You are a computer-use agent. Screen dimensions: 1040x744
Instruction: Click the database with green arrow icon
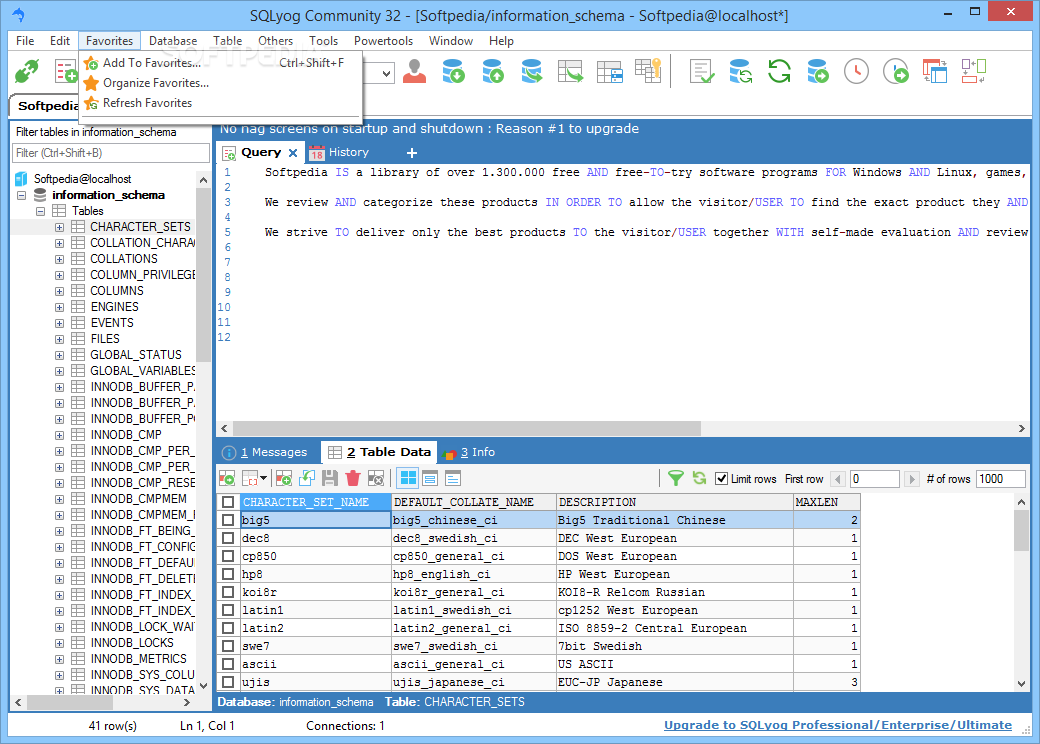tap(818, 71)
